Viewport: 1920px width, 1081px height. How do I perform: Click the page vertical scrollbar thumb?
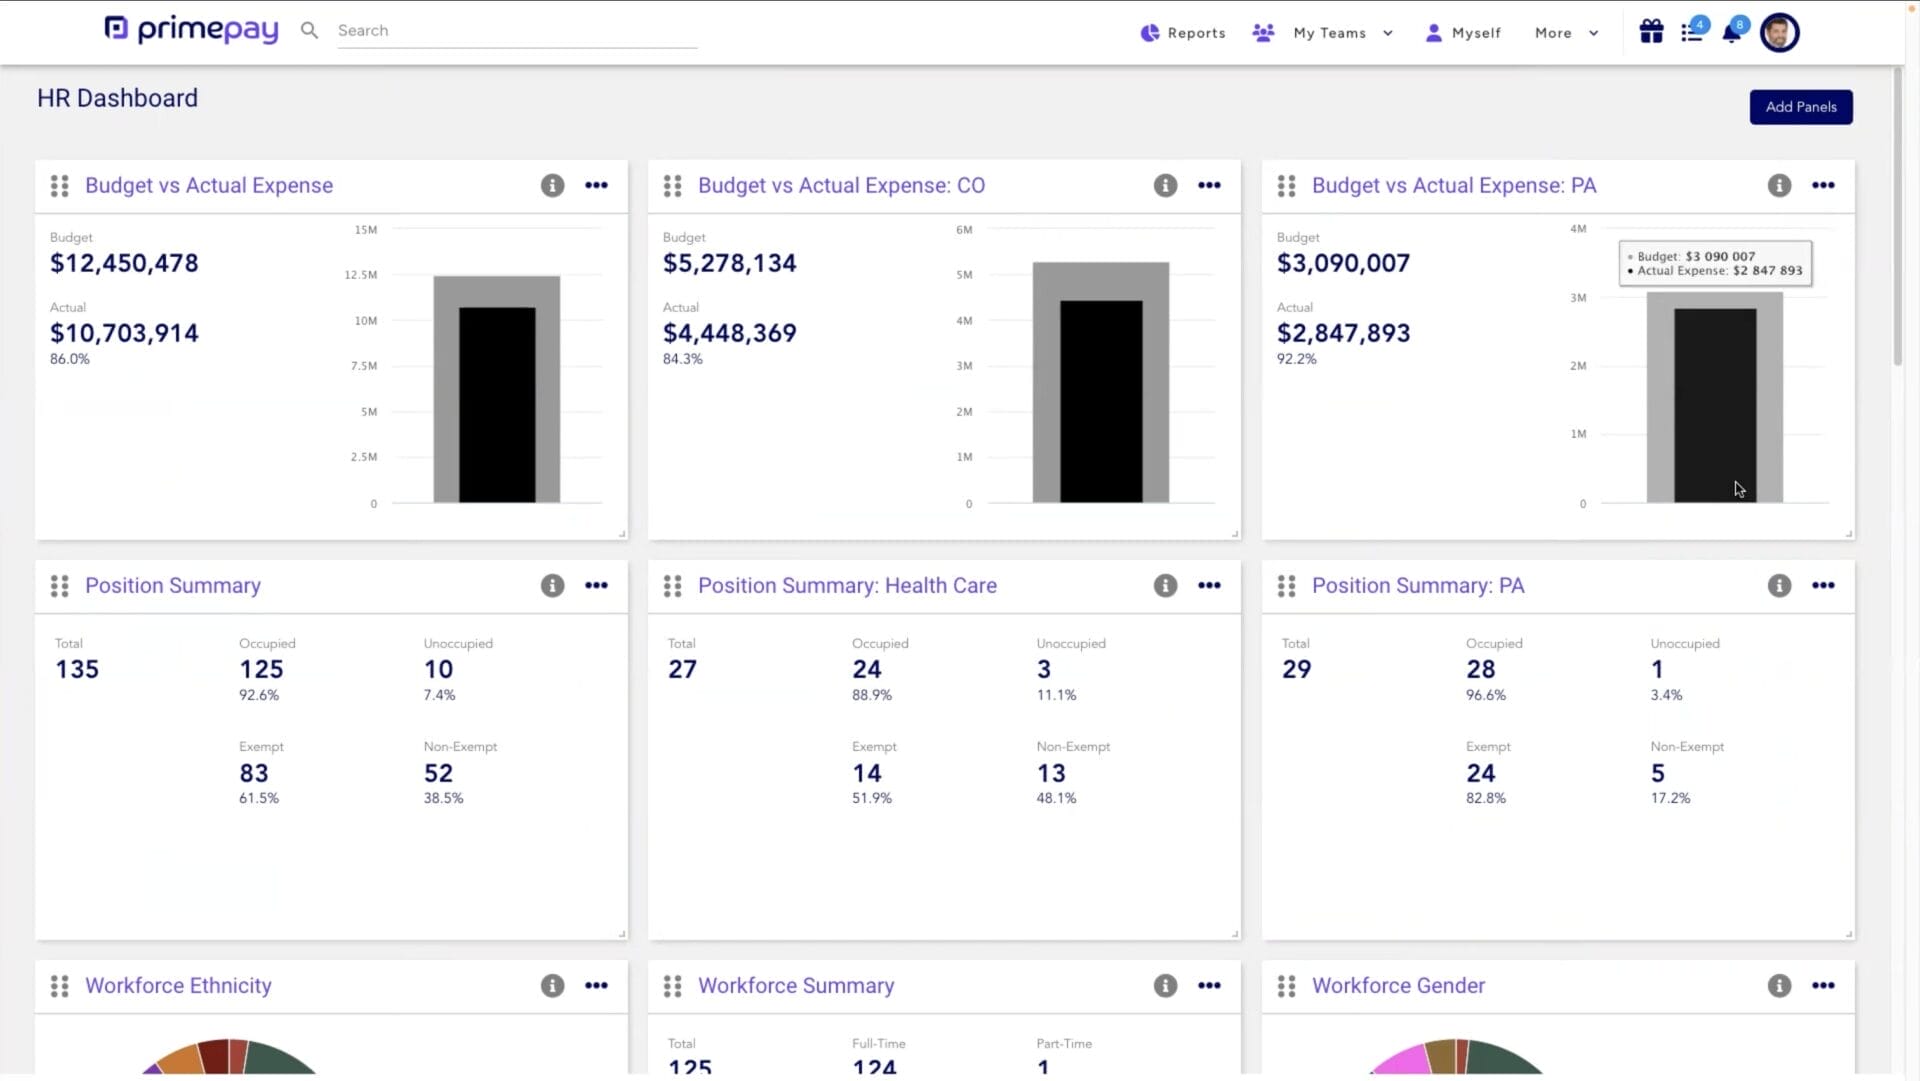(1897, 215)
